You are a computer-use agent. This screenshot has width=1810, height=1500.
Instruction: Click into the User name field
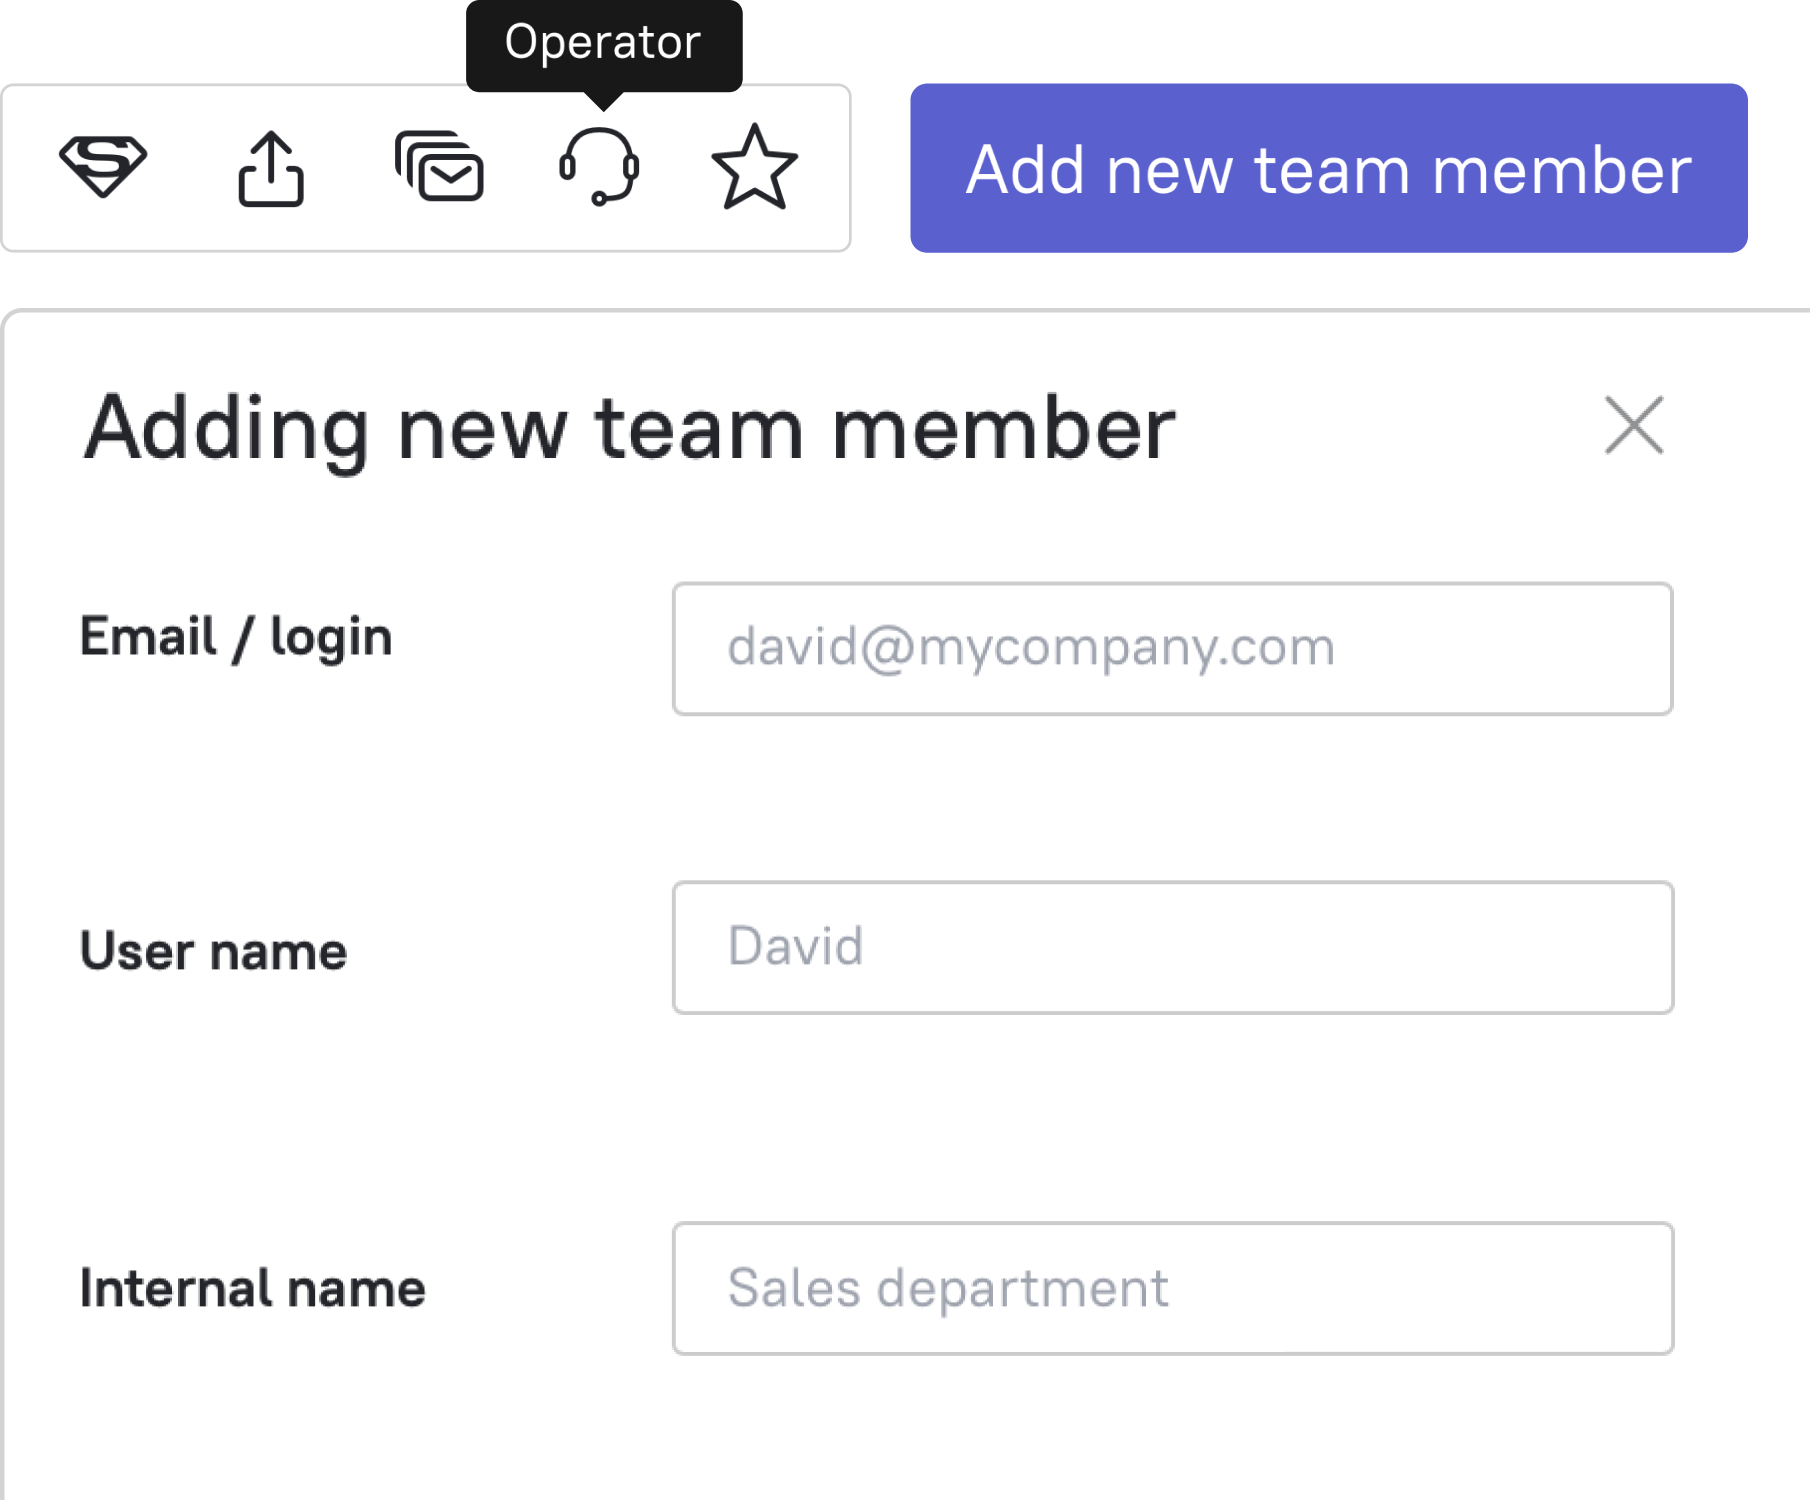(x=1172, y=947)
